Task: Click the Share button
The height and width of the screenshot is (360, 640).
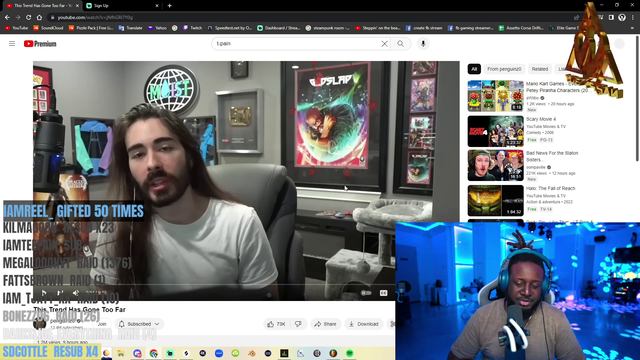Action: [x=325, y=324]
